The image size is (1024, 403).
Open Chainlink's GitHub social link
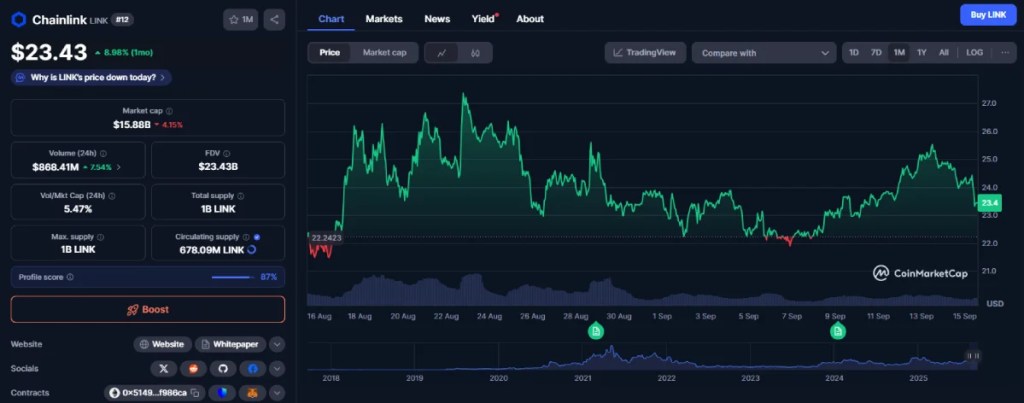[223, 369]
